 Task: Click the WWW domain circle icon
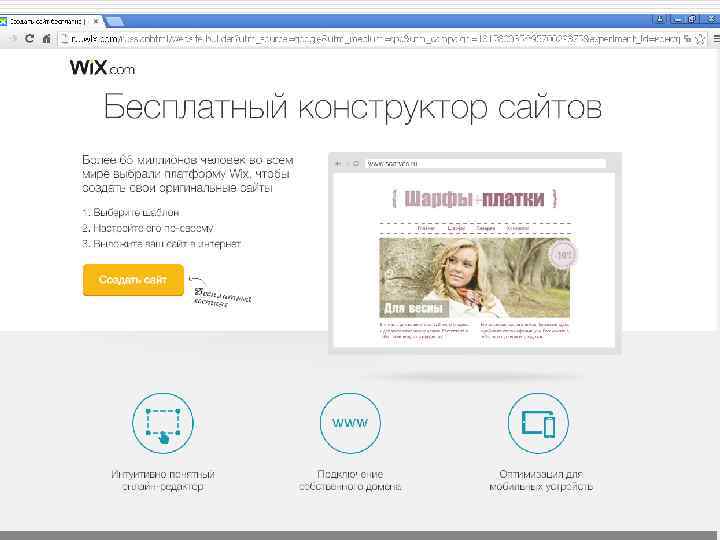click(350, 423)
